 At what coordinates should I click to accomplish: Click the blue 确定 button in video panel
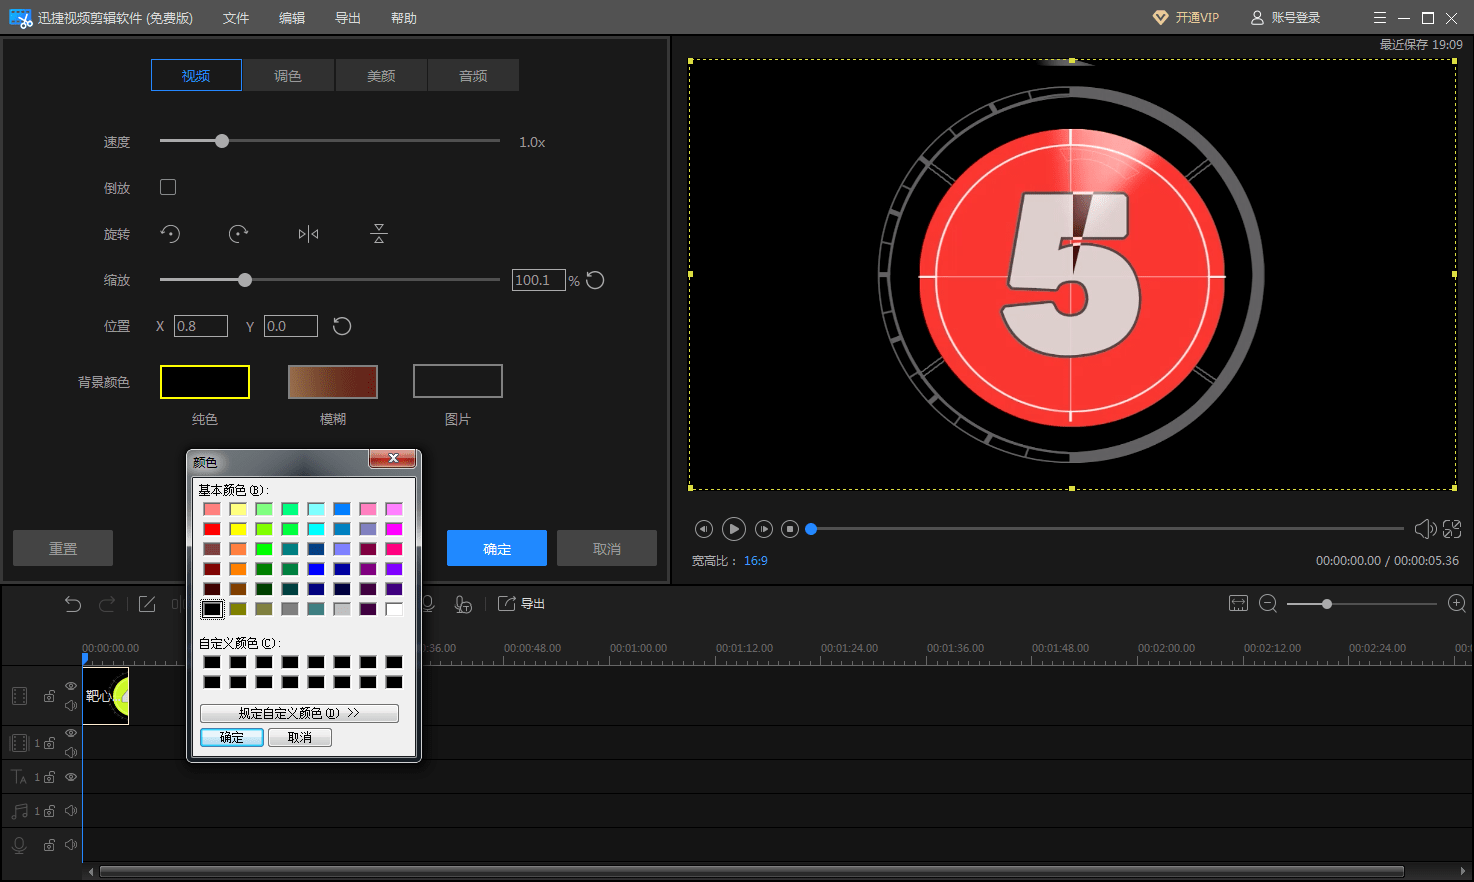coord(496,549)
